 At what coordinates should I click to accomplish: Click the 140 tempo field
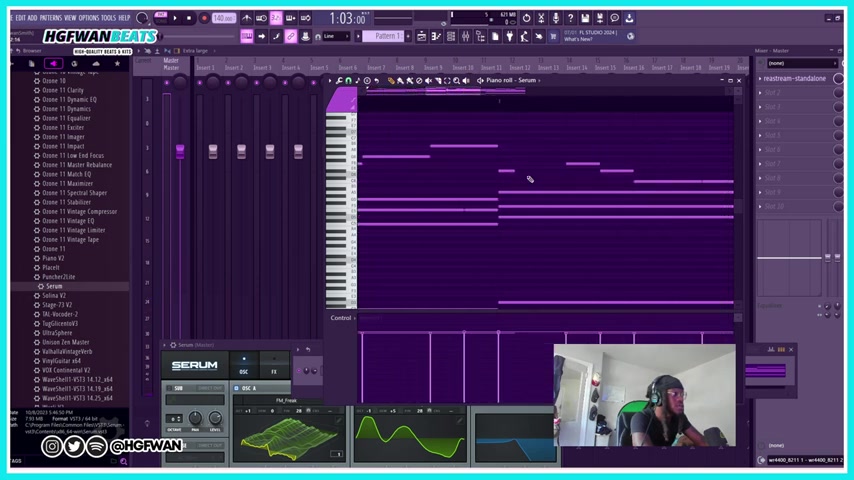(x=223, y=18)
